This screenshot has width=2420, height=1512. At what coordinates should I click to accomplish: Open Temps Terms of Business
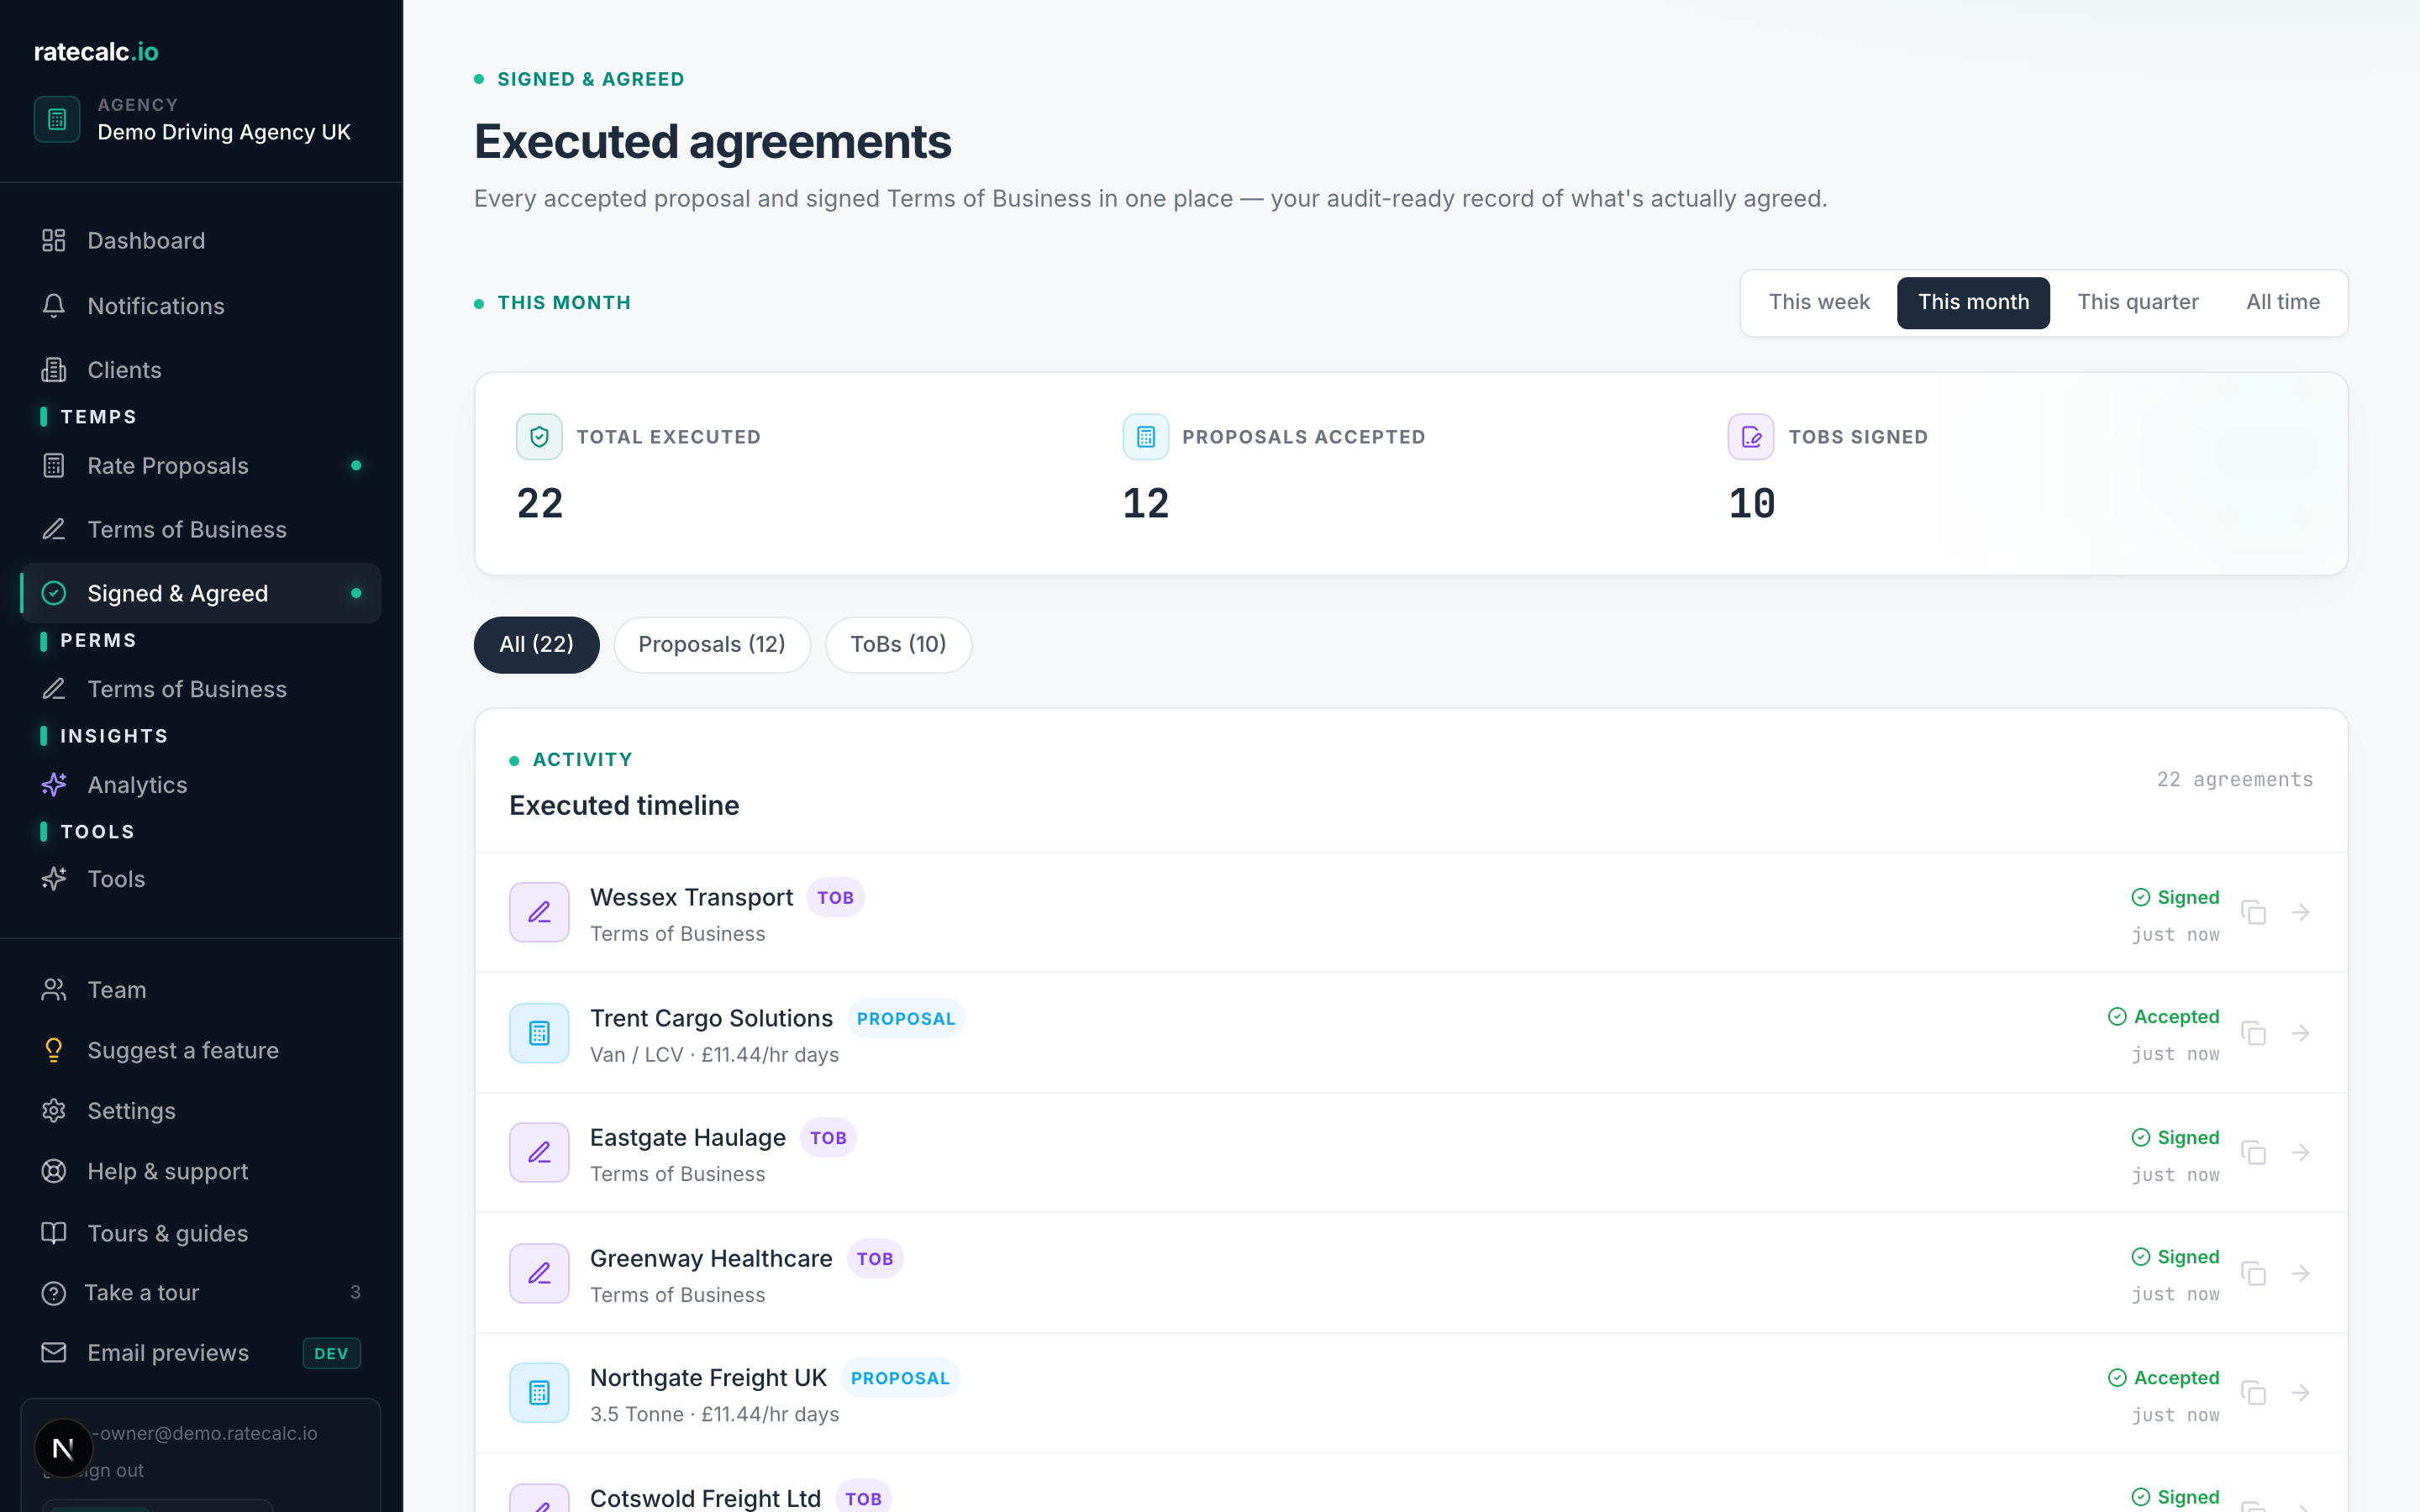[x=200, y=530]
